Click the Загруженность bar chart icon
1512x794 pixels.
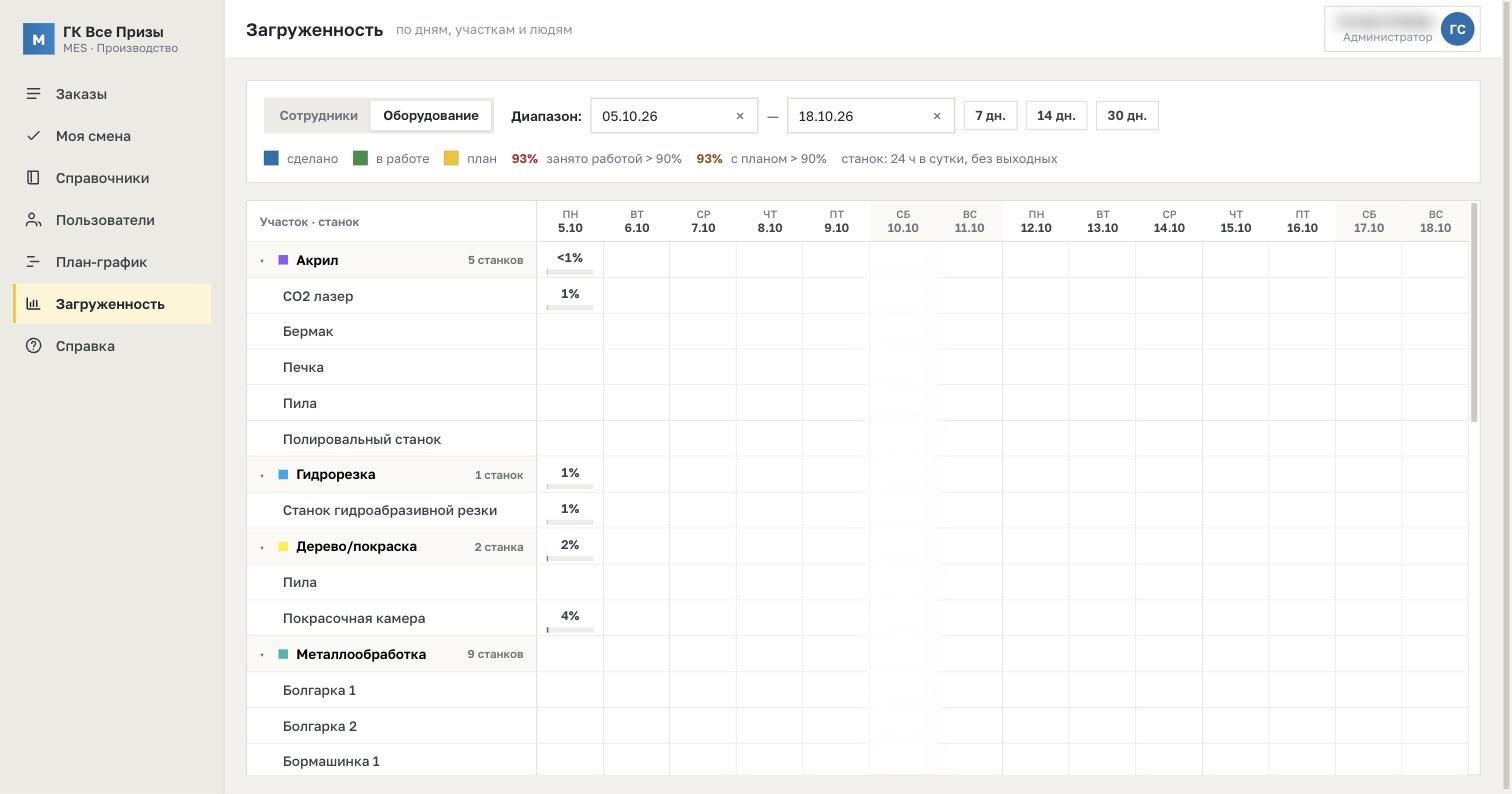coord(33,304)
